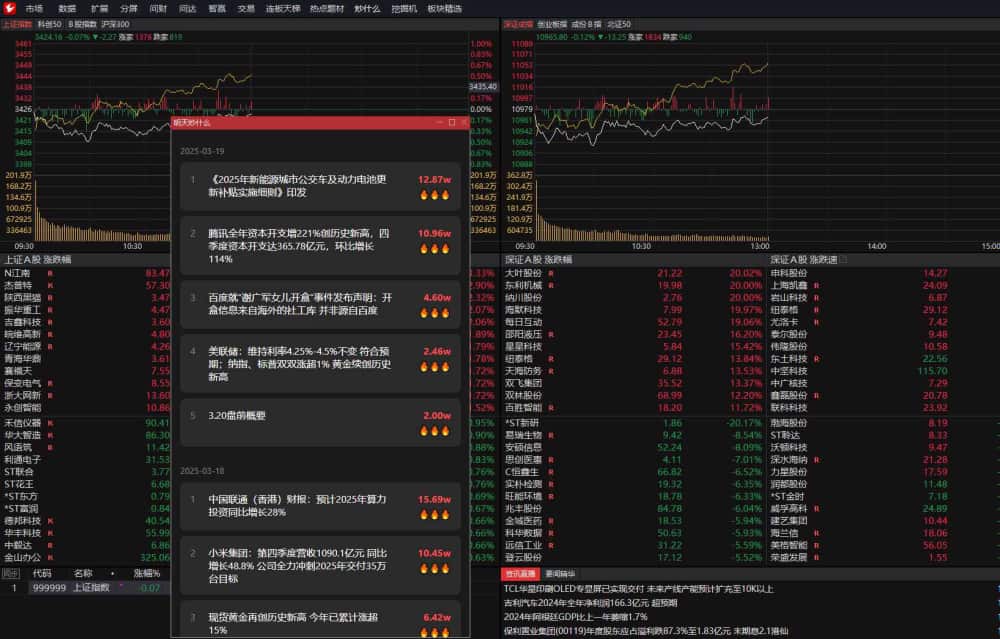Screen dimensions: 1000x639
Task: Click the red app logo icon
Action: (x=9, y=8)
